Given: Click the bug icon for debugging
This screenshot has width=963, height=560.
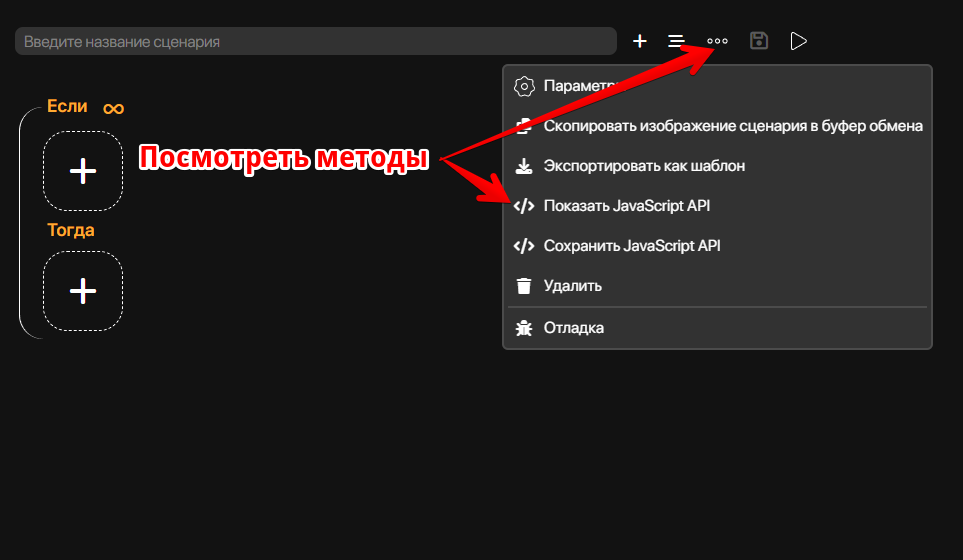Looking at the screenshot, I should click(524, 328).
